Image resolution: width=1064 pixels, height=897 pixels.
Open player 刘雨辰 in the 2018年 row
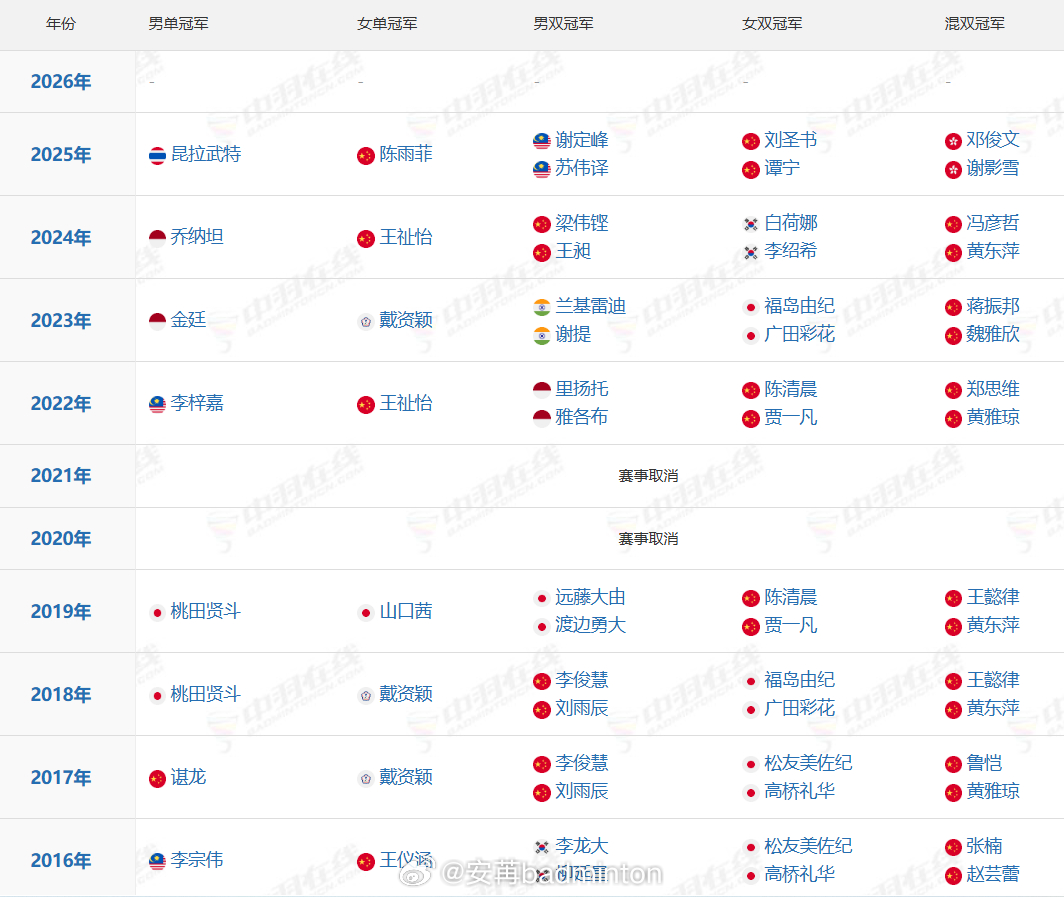tap(582, 708)
